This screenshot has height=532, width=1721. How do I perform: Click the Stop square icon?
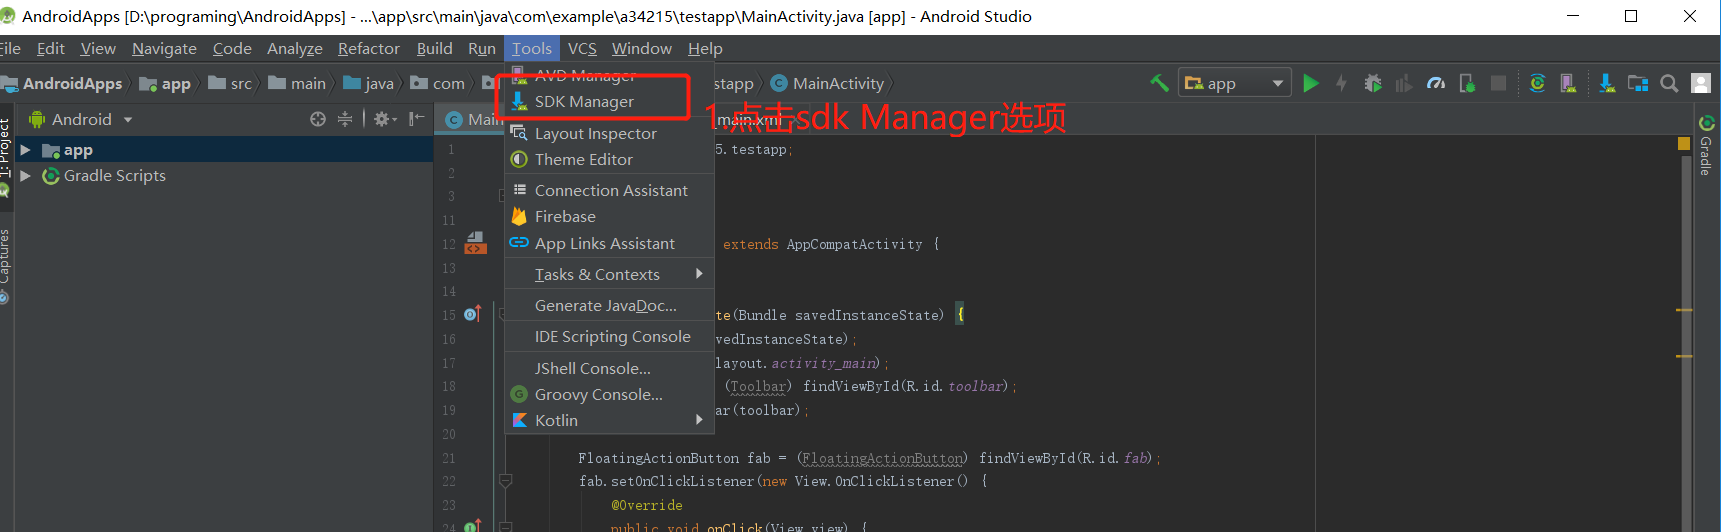click(1498, 83)
